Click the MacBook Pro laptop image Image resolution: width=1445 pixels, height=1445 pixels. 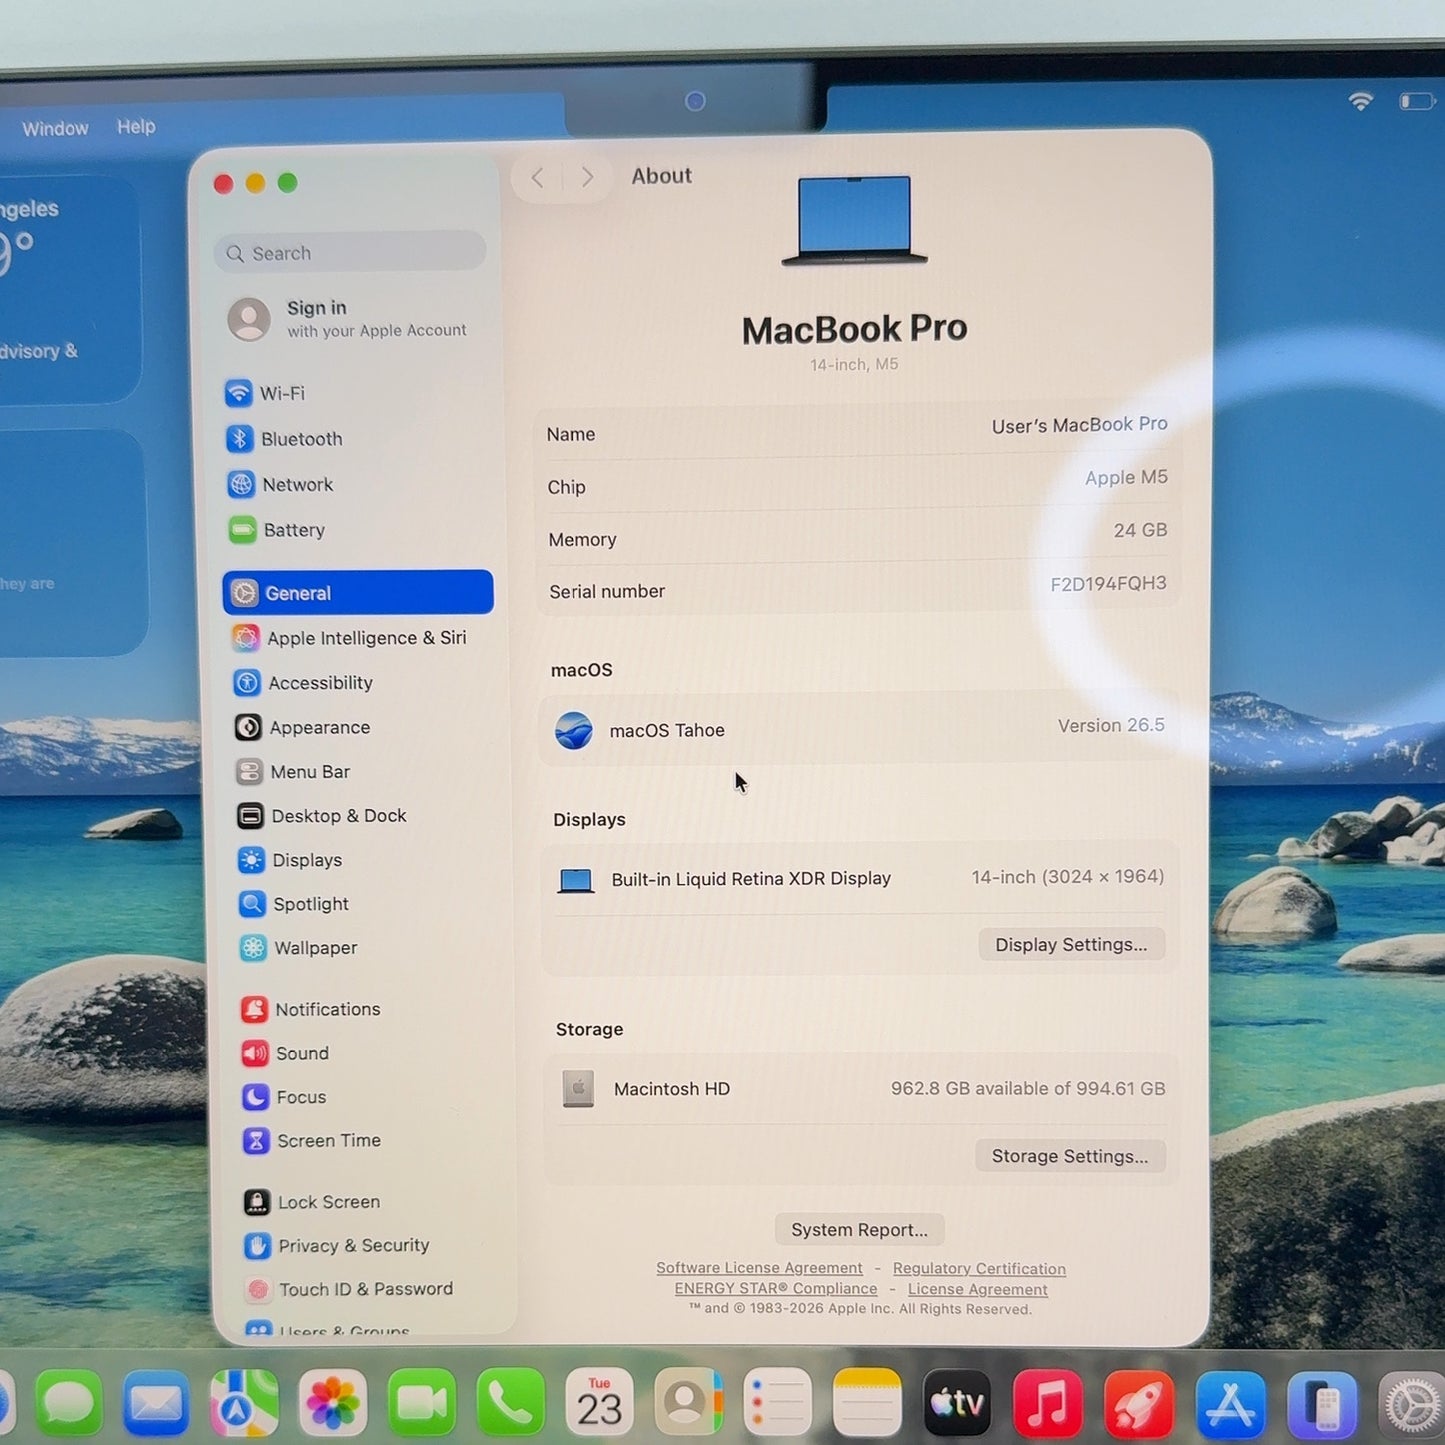tap(855, 221)
